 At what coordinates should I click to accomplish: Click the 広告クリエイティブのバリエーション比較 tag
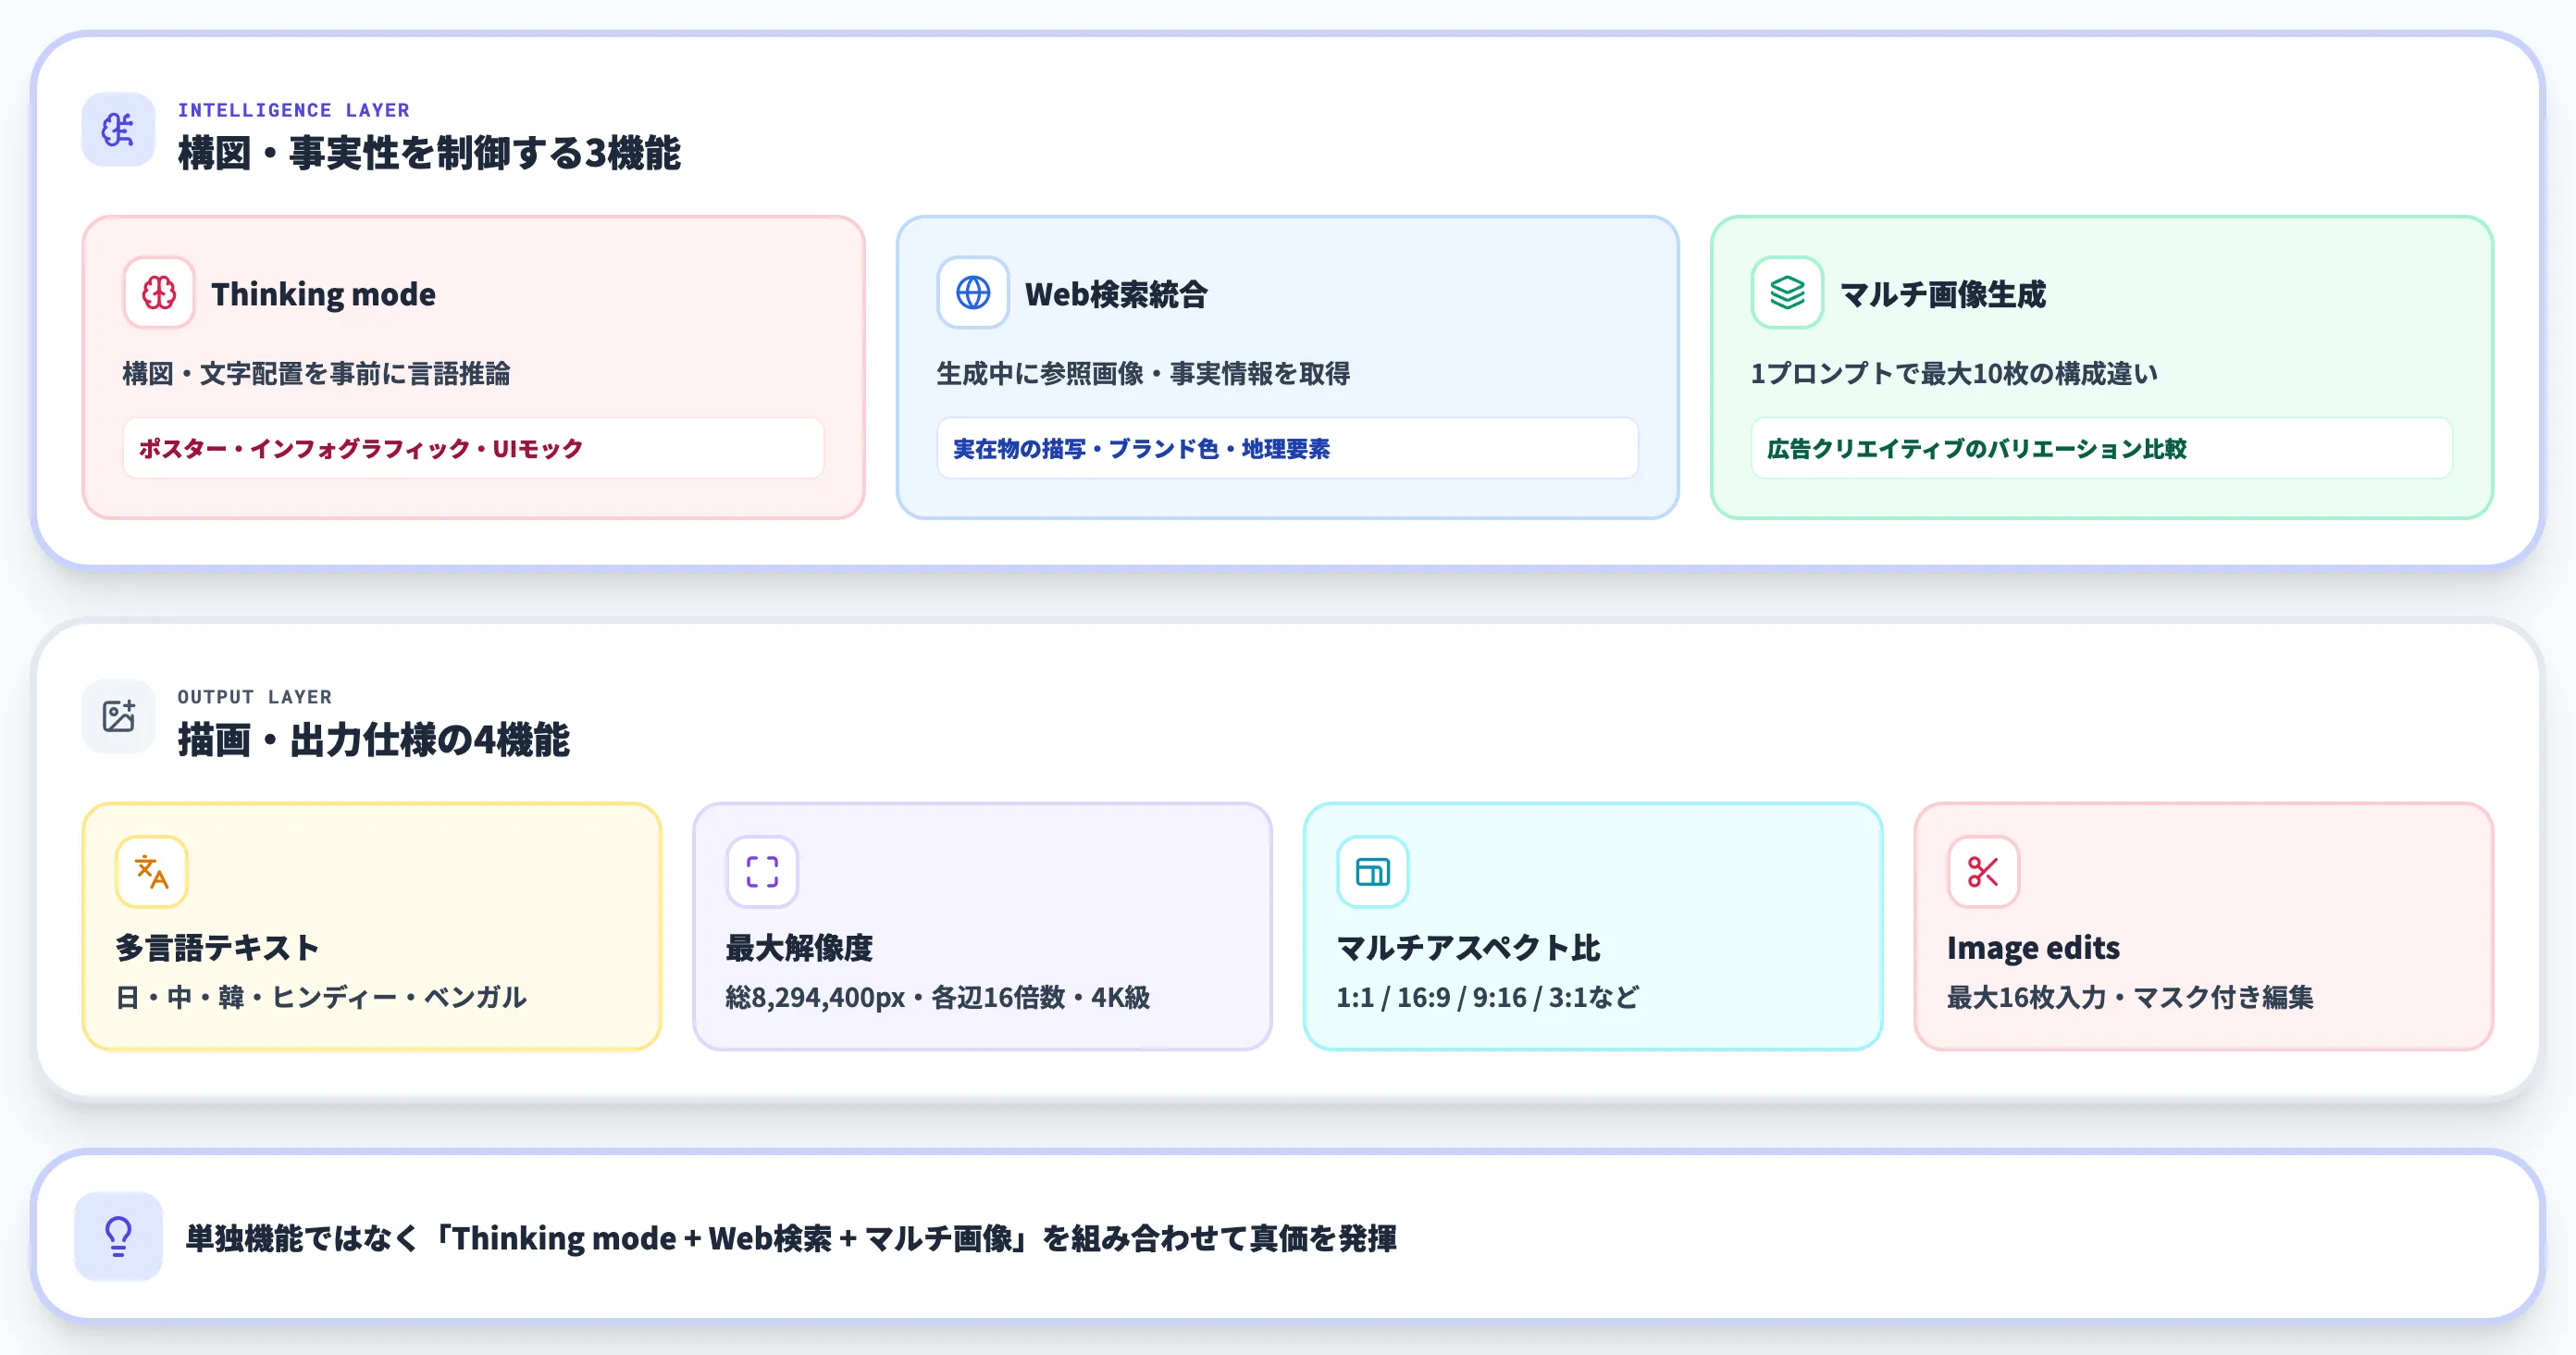click(x=2100, y=449)
